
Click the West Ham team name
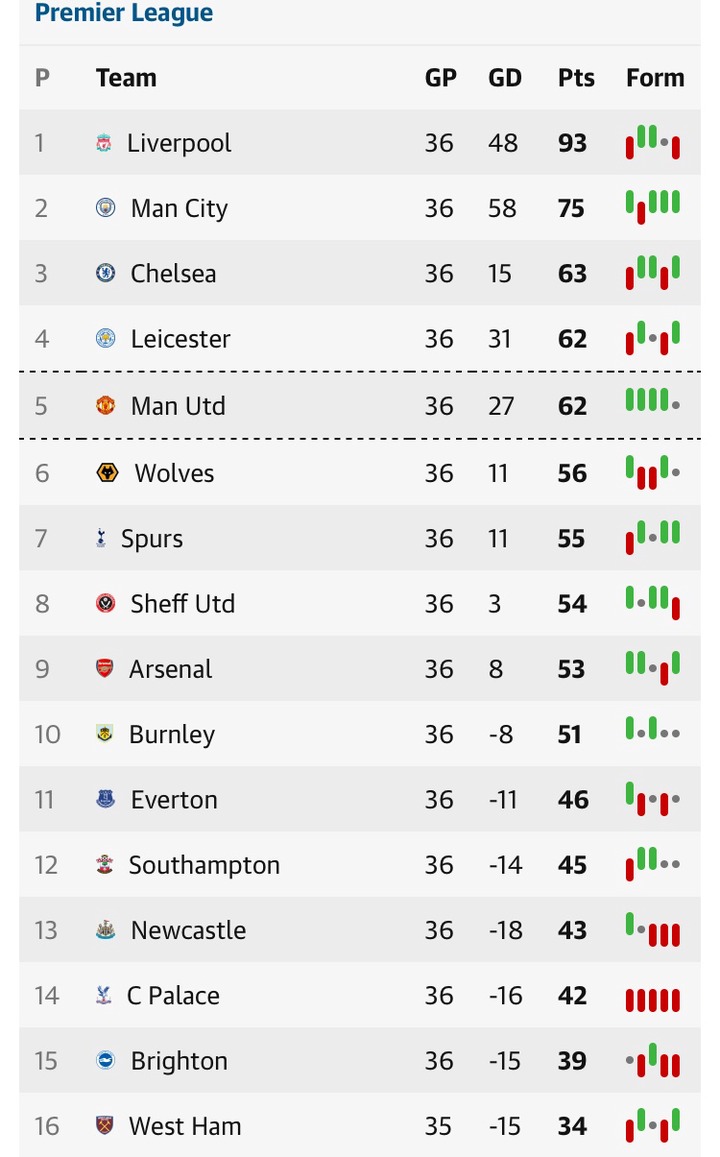[x=185, y=1126]
